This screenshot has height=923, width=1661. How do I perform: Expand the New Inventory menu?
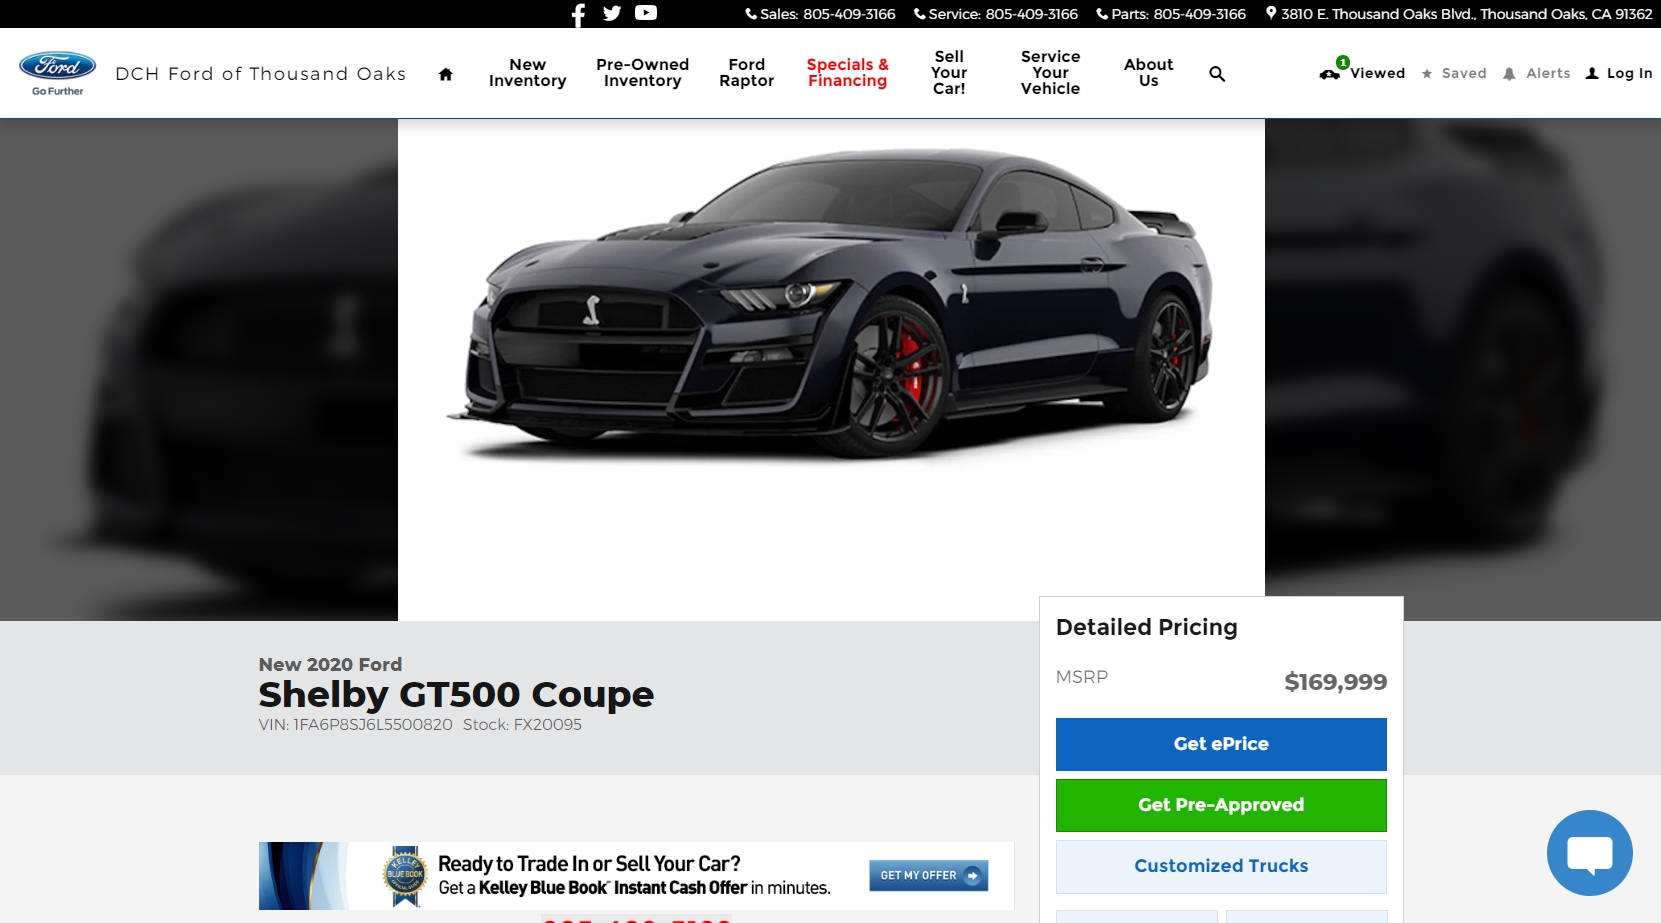click(x=527, y=73)
